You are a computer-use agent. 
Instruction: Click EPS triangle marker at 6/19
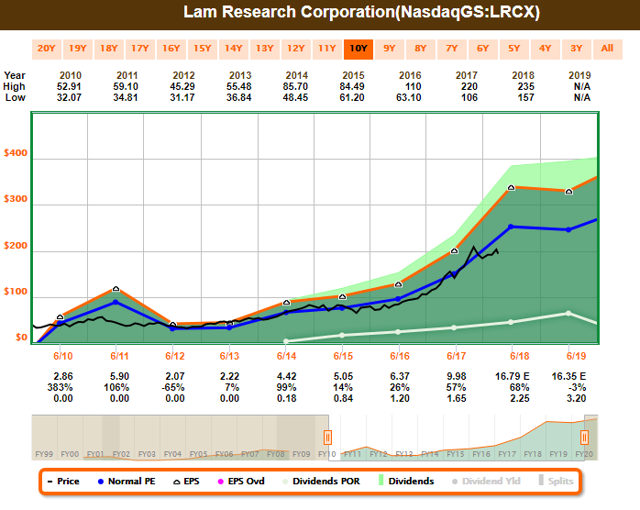click(x=569, y=191)
